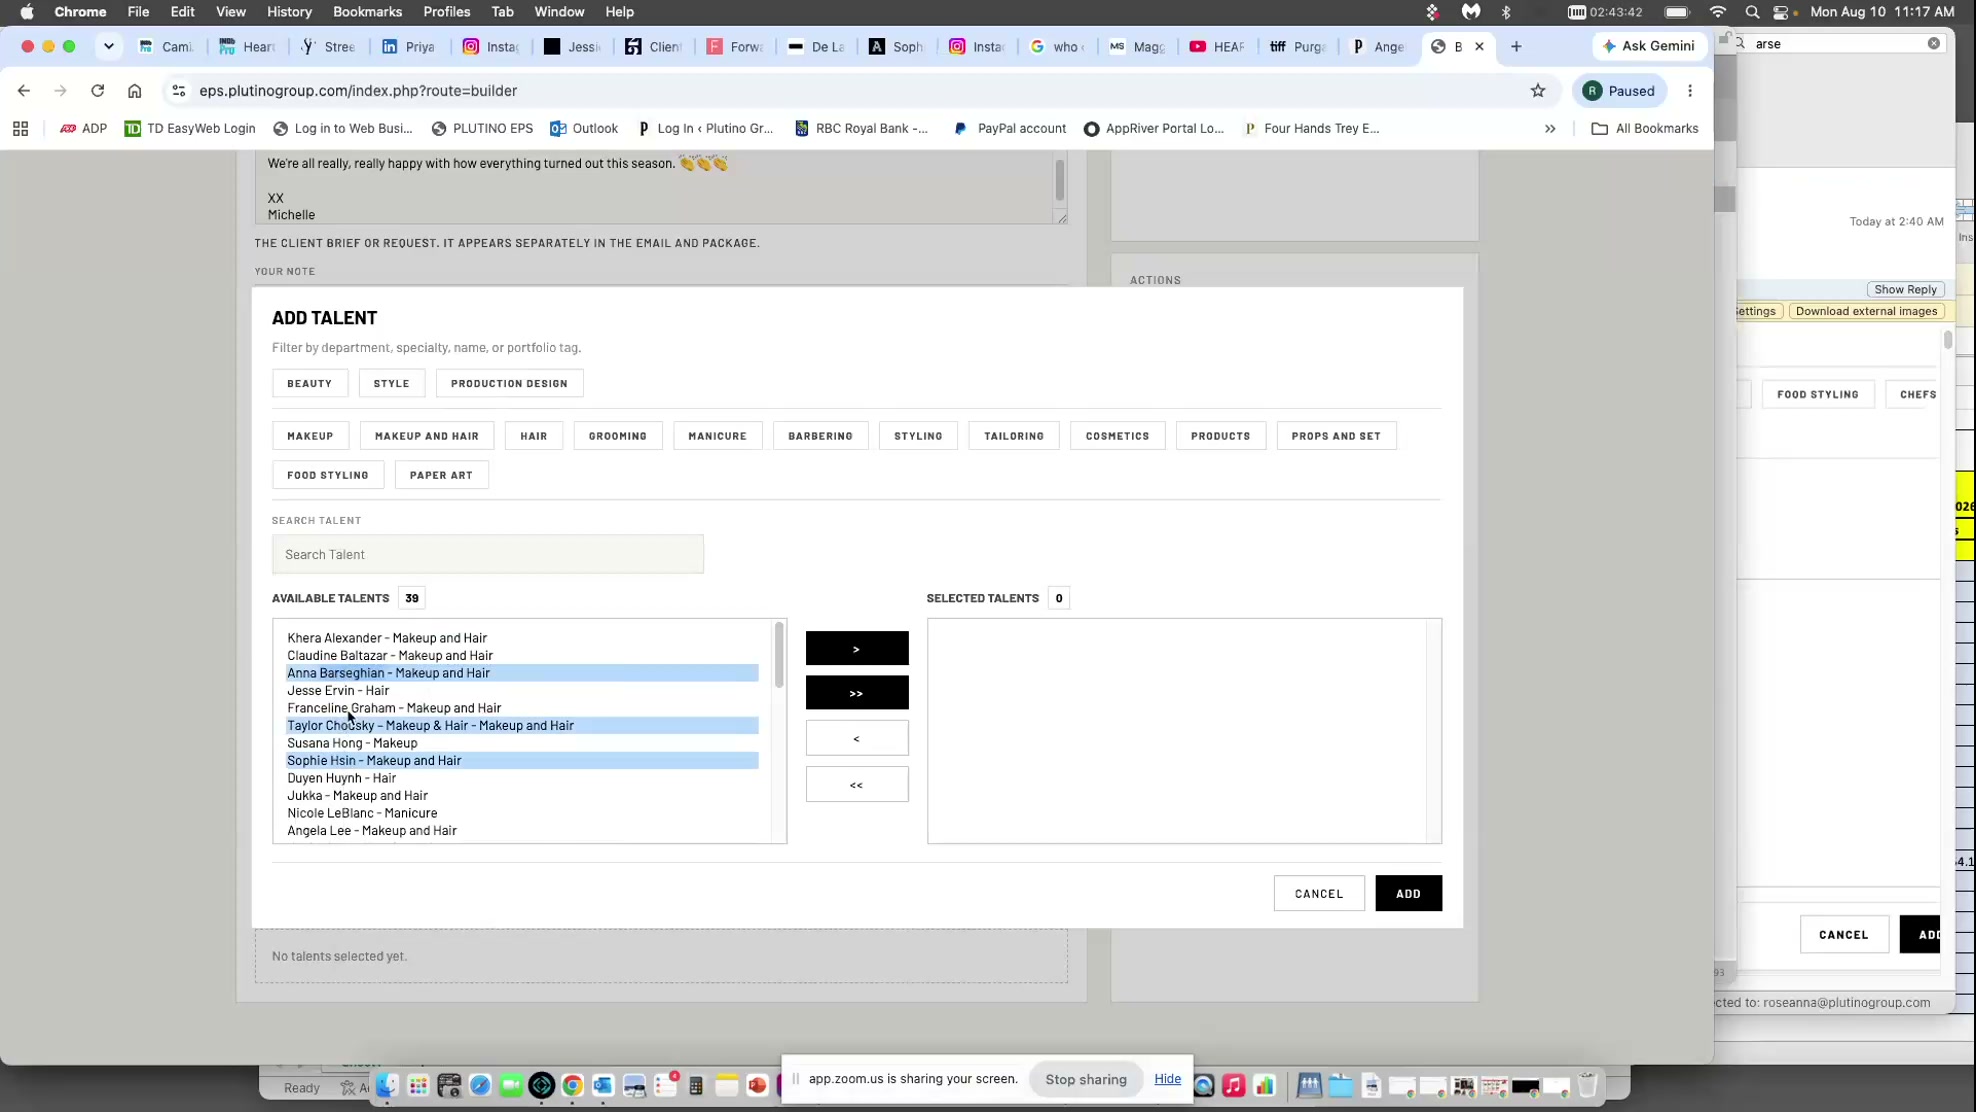This screenshot has height=1112, width=1976.
Task: Open the Chrome three-dot menu
Action: [1690, 91]
